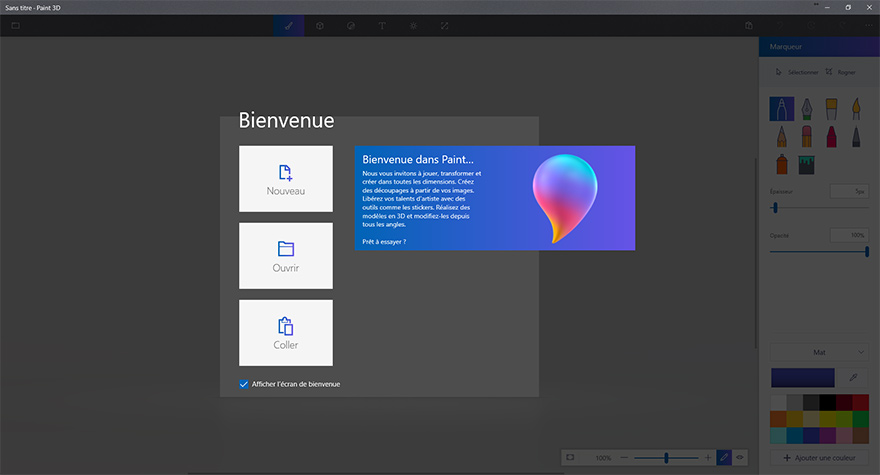Screen dimensions: 880x475
Task: Open the Stickers tab
Action: pyautogui.click(x=351, y=26)
